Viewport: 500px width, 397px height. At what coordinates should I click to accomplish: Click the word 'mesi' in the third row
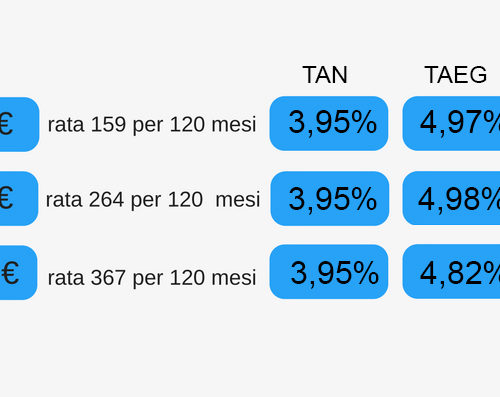(x=234, y=277)
